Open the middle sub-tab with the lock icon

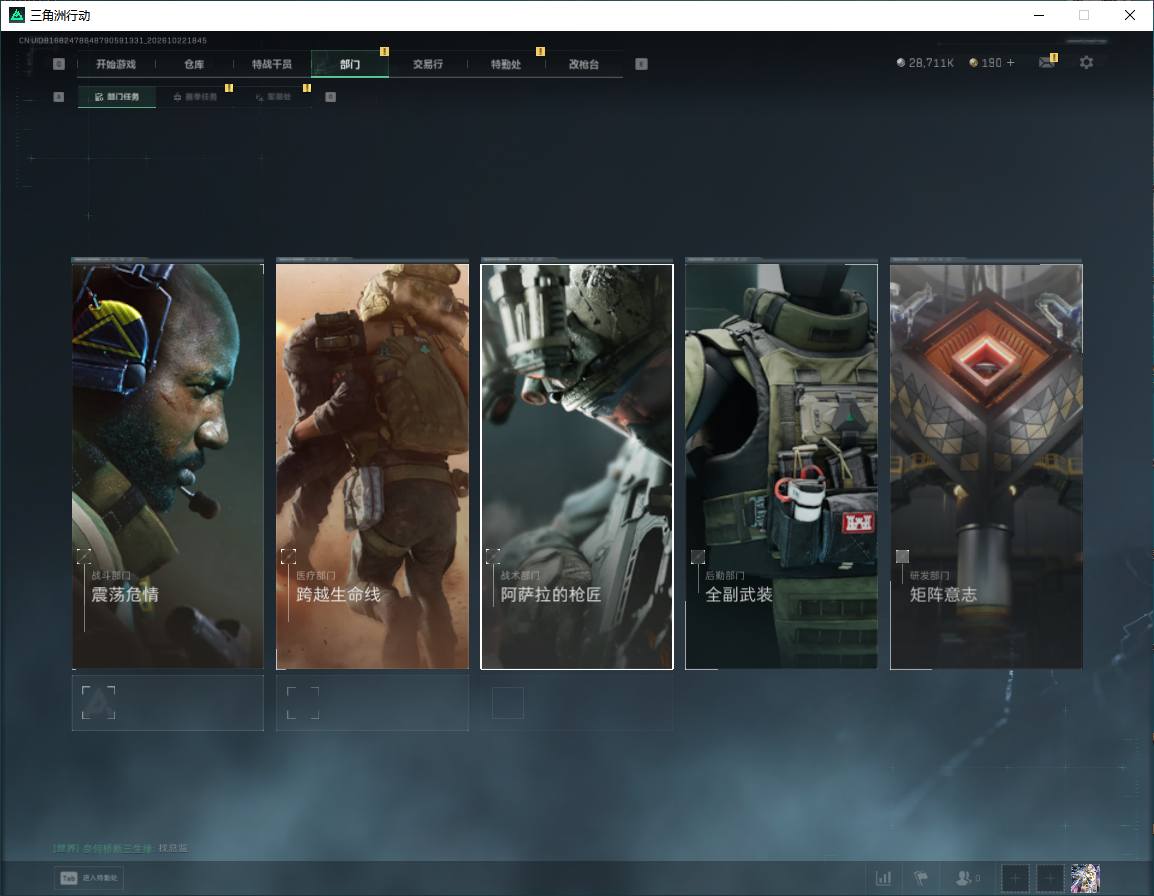pos(195,96)
